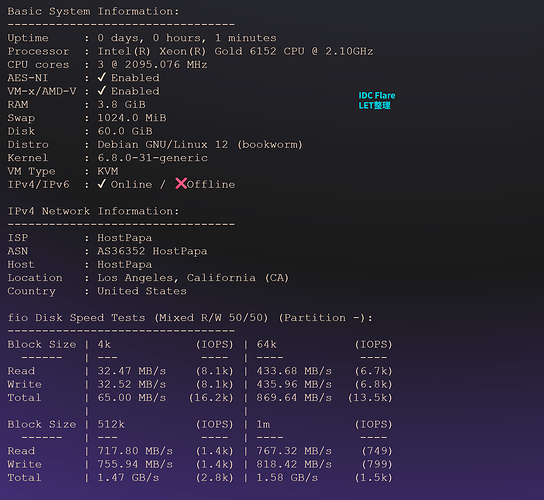This screenshot has height=500, width=544.
Task: Click the 512k write speed '755.94 MB/s'
Action: 135,464
